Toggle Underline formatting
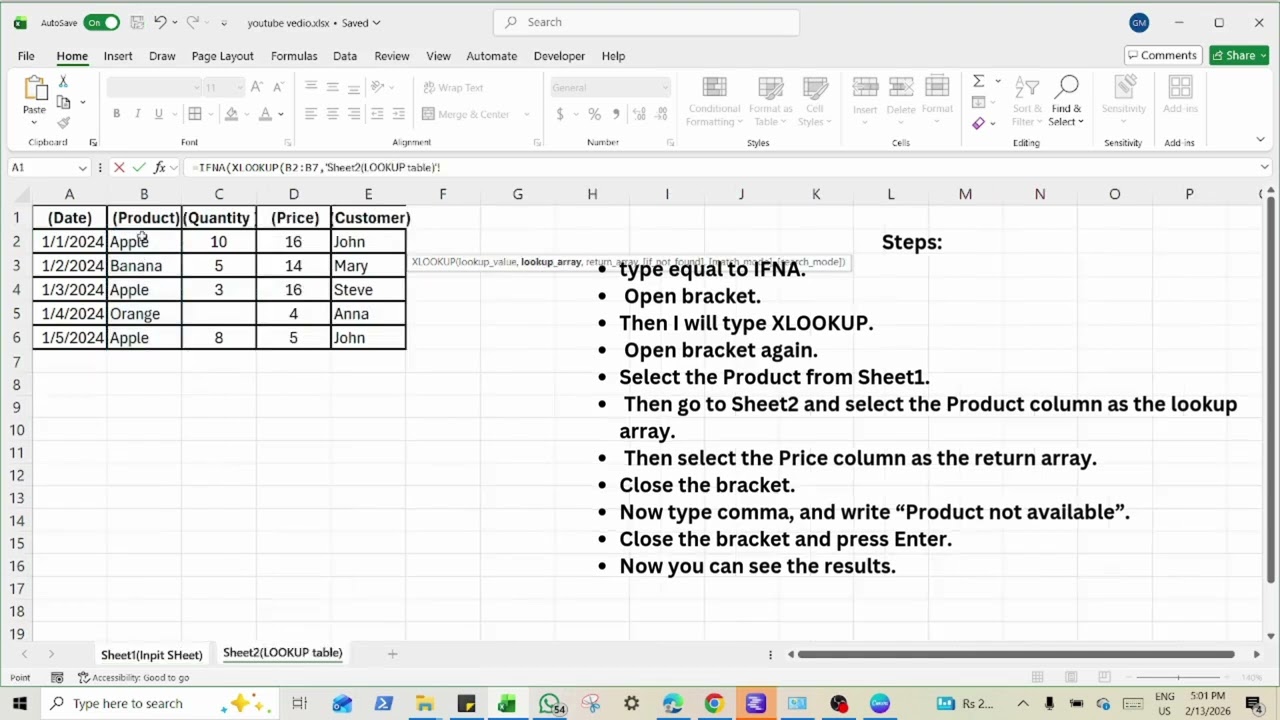This screenshot has width=1280, height=720. [158, 114]
